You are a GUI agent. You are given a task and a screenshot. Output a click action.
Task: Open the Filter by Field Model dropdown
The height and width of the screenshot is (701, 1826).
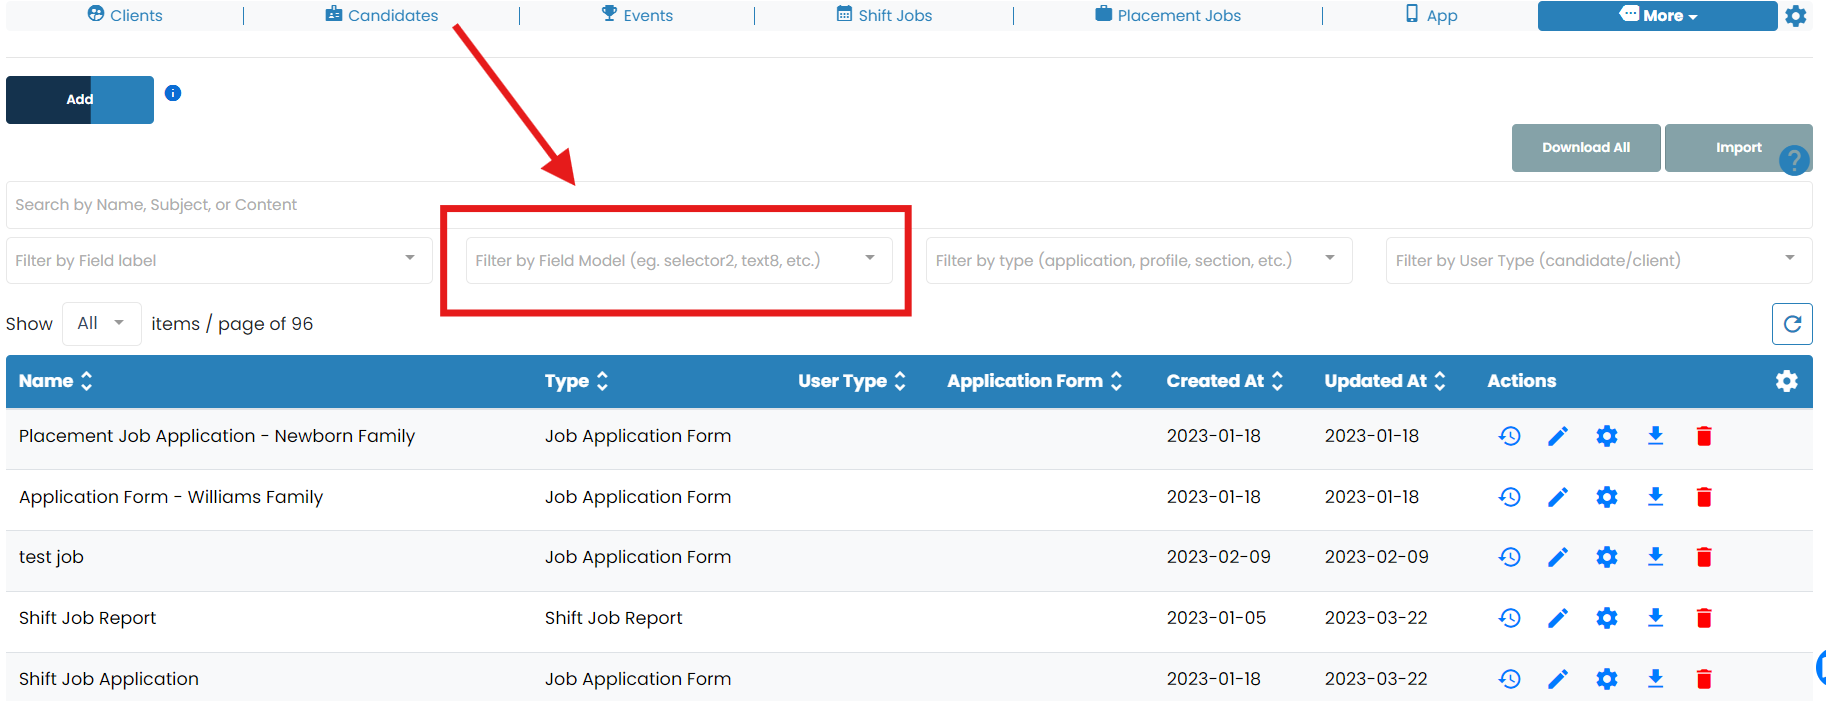pos(678,260)
